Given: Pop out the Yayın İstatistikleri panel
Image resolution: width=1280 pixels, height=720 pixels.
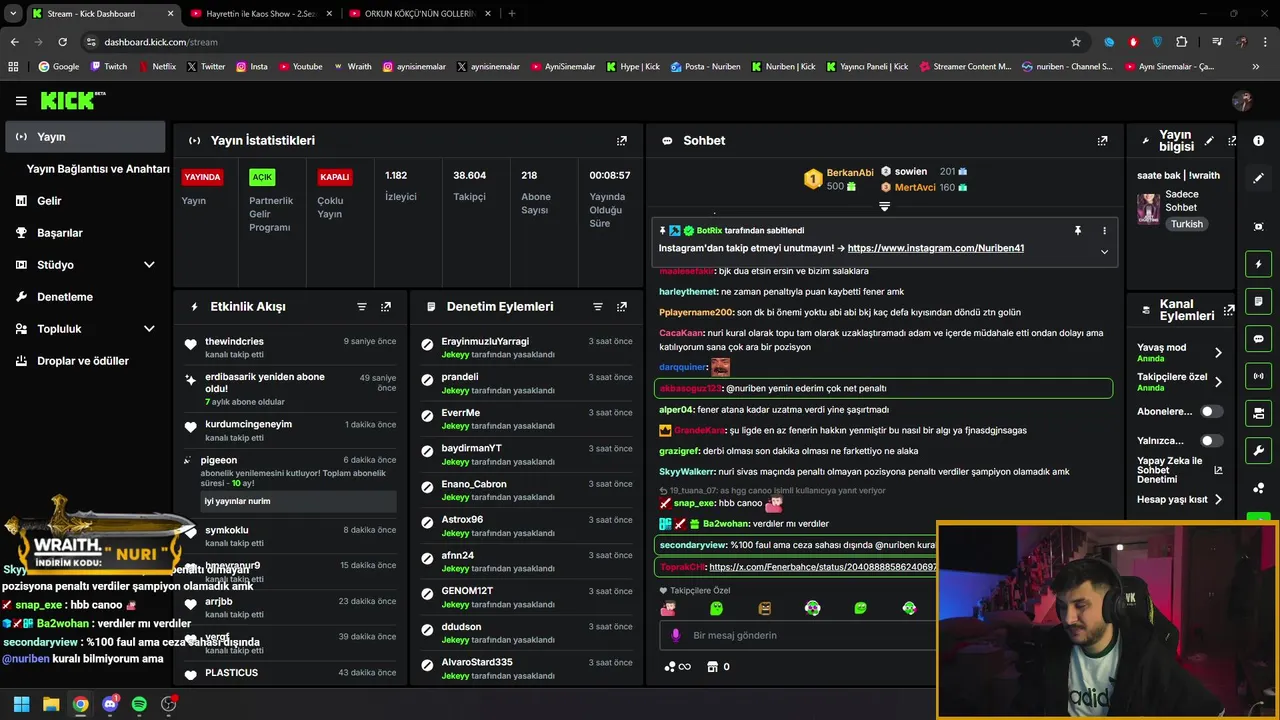Looking at the screenshot, I should point(622,141).
